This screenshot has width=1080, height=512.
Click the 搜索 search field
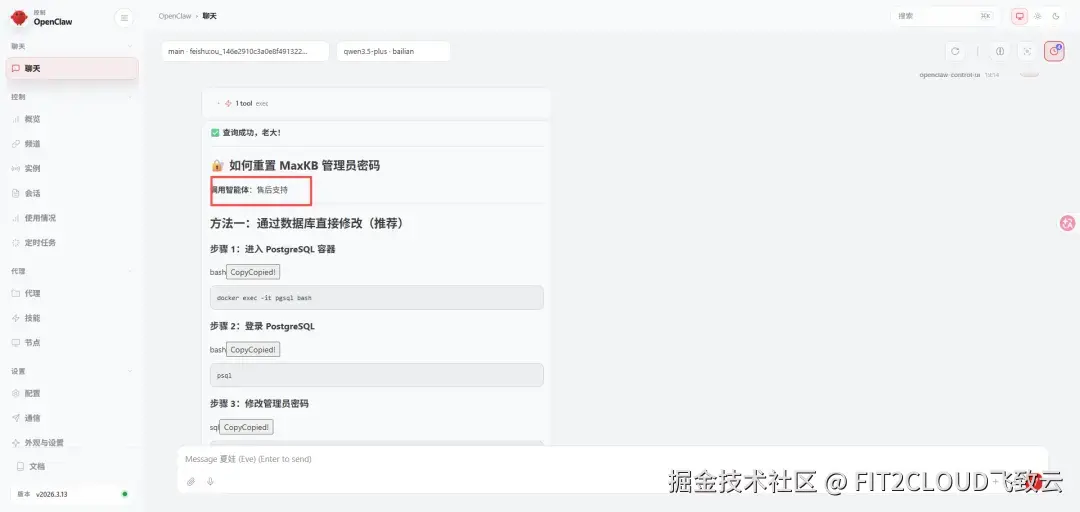[946, 16]
